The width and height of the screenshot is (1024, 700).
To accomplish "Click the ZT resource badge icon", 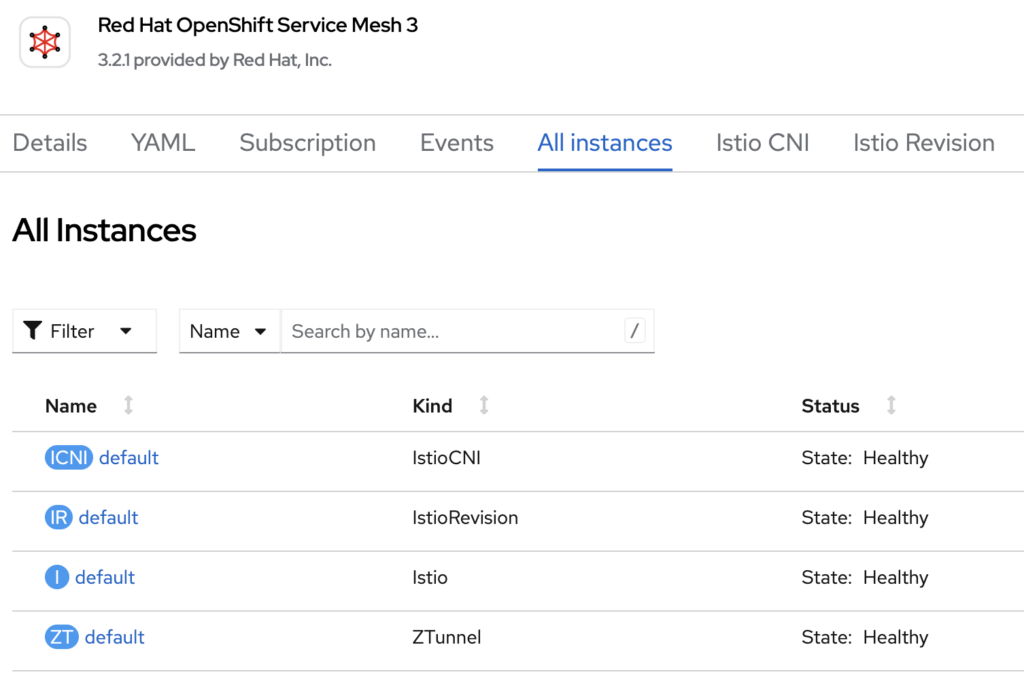I will [61, 638].
